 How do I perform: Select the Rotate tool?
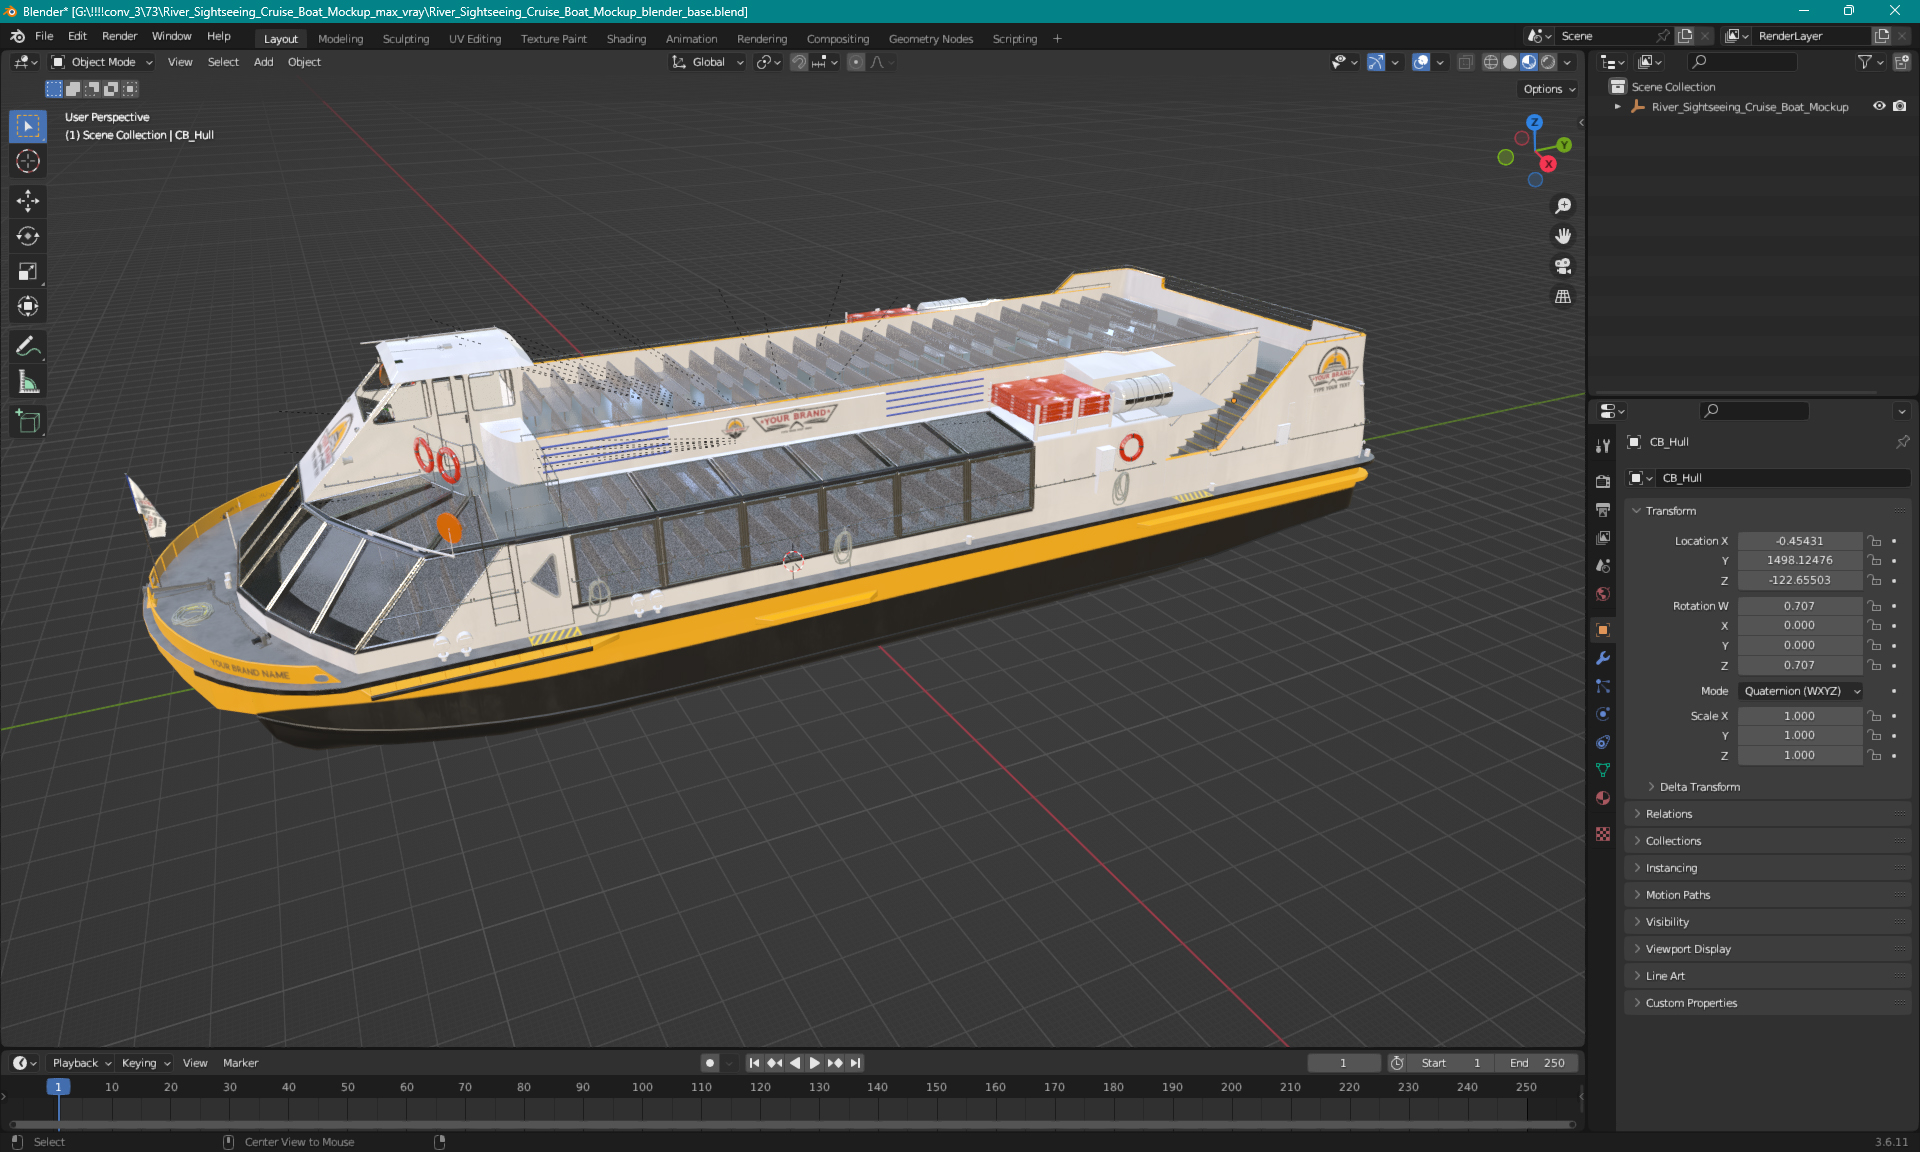(x=28, y=236)
